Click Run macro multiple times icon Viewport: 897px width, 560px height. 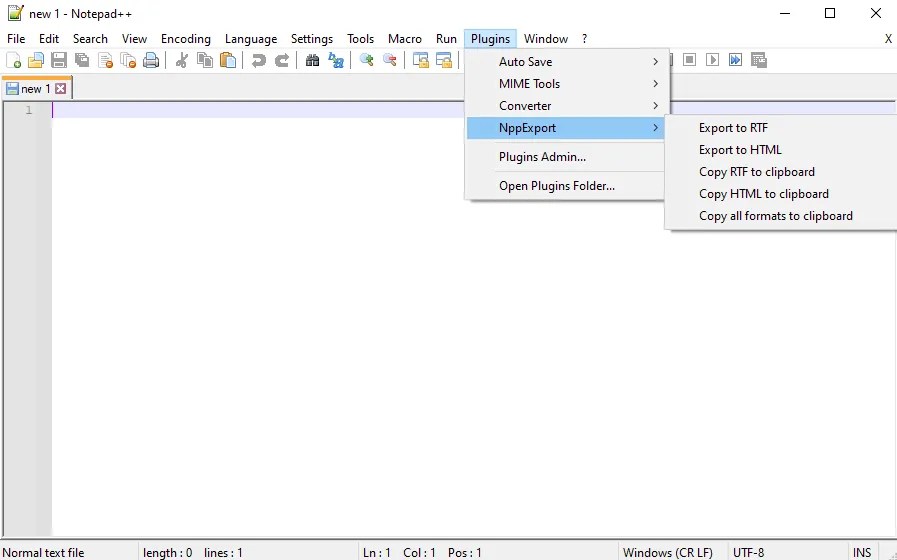(x=736, y=59)
